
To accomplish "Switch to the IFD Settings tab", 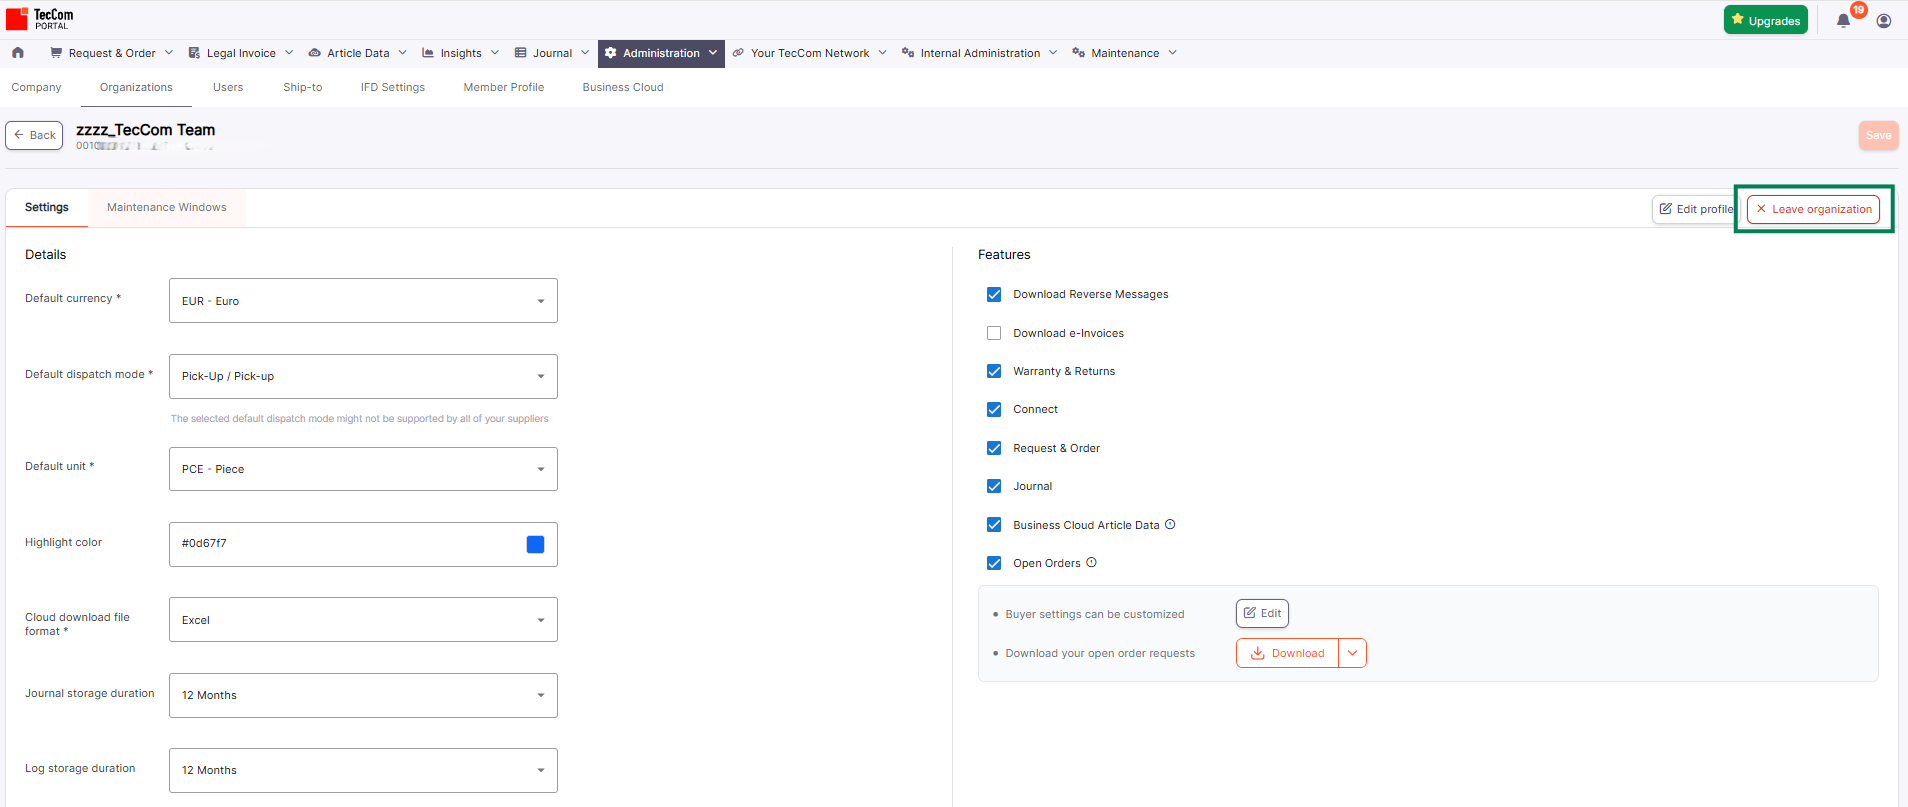I will (x=393, y=87).
